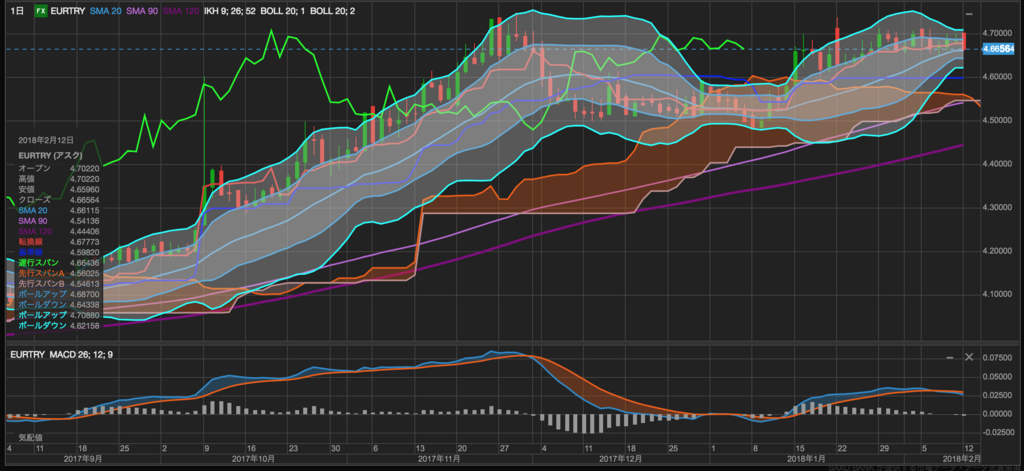Image resolution: width=1024 pixels, height=471 pixels.
Task: Click the SMA 120 indicator header label
Action: [182, 11]
